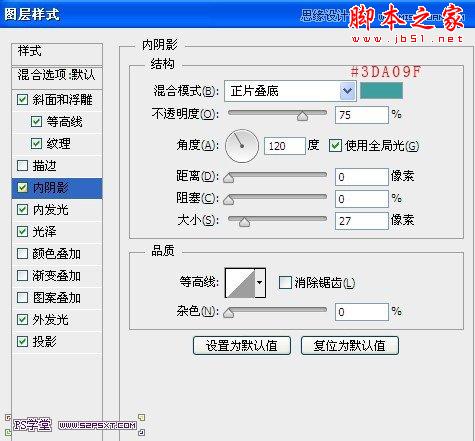Open the teal shadow color swatch
Viewport: 475px width, 441px height.
point(381,90)
